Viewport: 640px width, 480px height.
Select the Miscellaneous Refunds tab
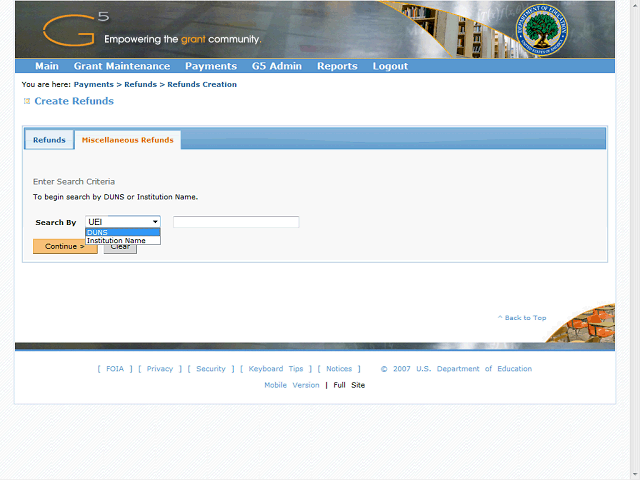(127, 140)
